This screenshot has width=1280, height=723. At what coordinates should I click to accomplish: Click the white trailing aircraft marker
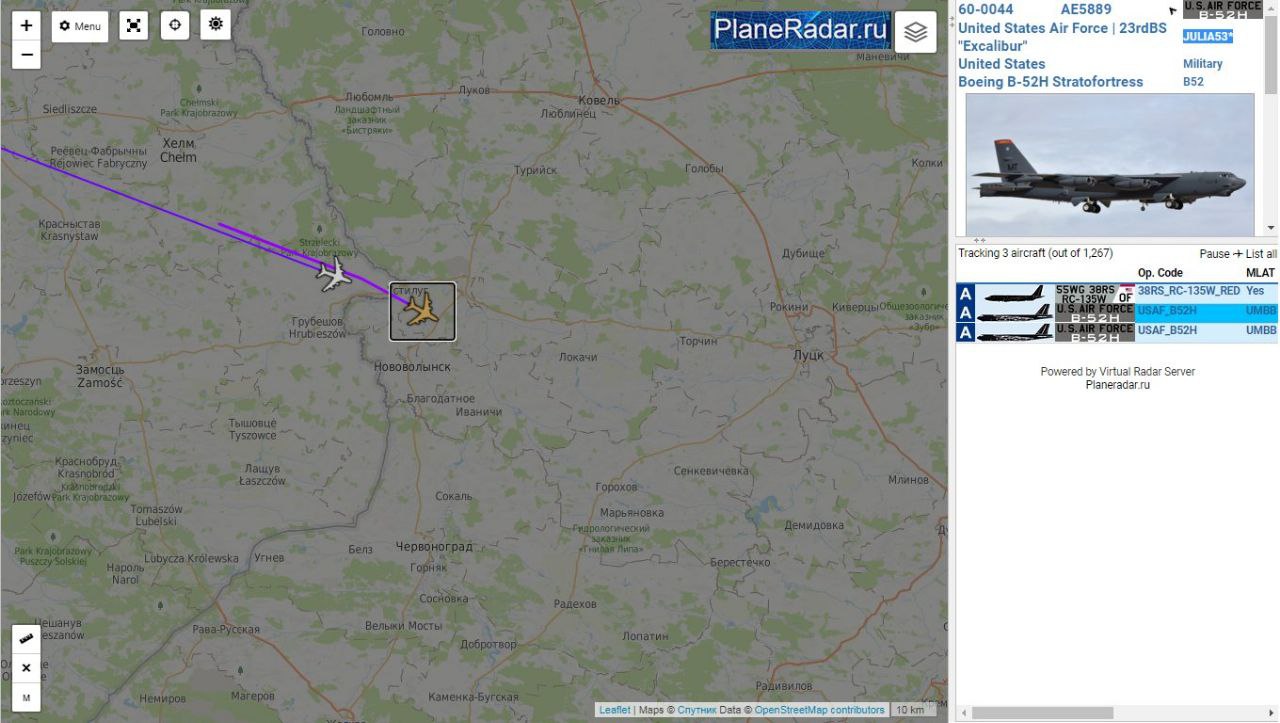pos(335,274)
